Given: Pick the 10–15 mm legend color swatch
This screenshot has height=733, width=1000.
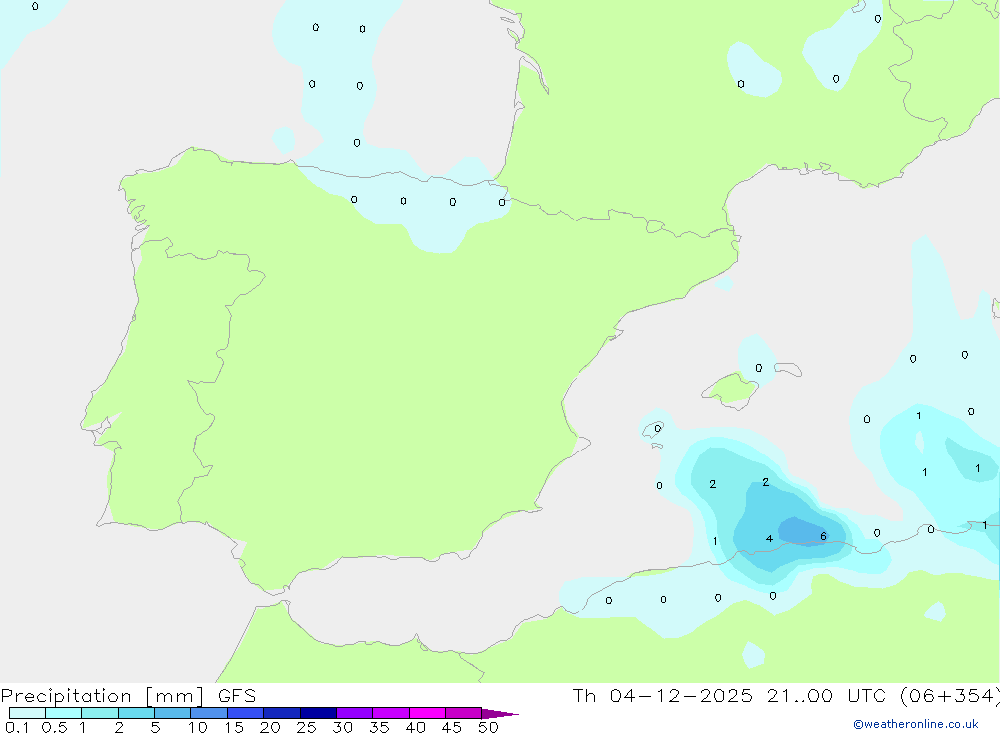Looking at the screenshot, I should [209, 713].
